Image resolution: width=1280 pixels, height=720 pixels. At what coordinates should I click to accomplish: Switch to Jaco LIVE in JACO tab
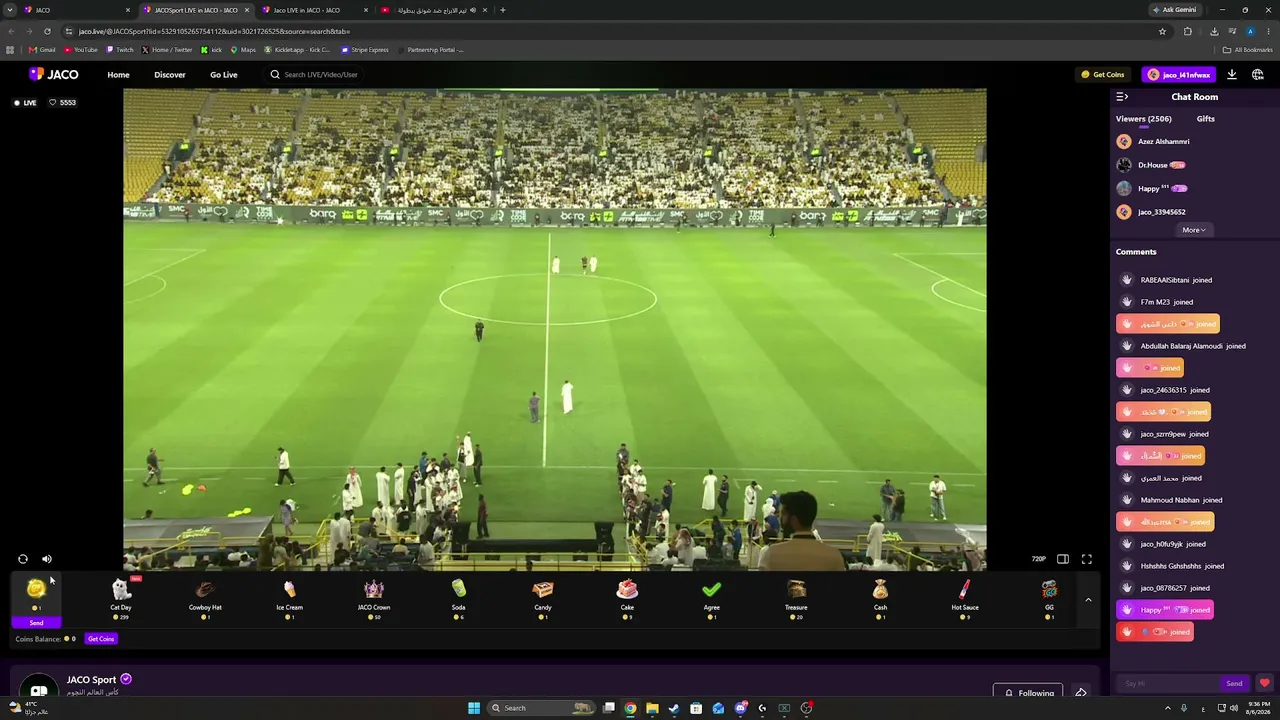point(312,10)
